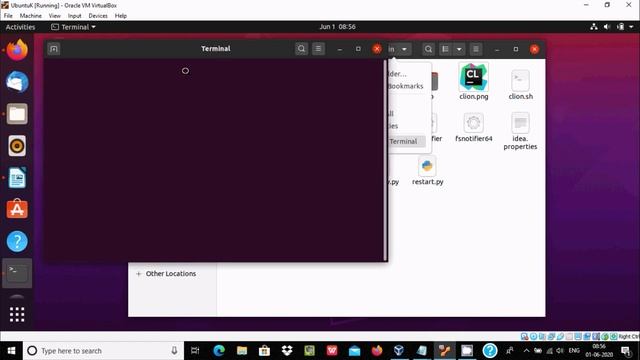Click the date and time in top bar

(x=338, y=27)
